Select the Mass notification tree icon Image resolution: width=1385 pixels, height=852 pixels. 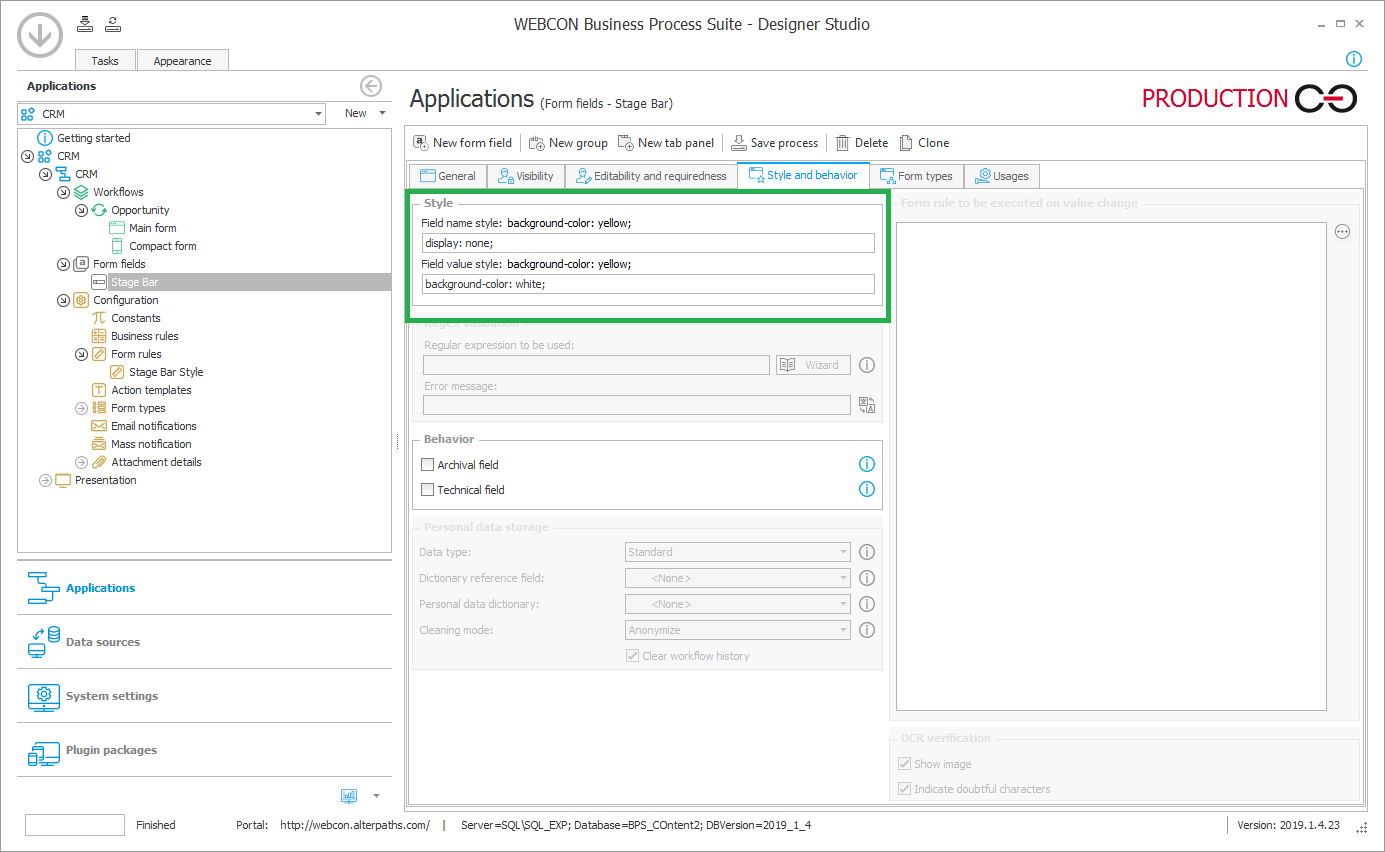(x=99, y=444)
